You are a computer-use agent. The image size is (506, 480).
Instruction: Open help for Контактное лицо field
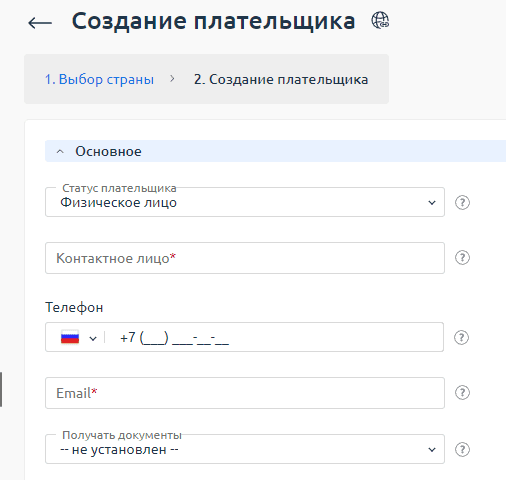pos(462,258)
